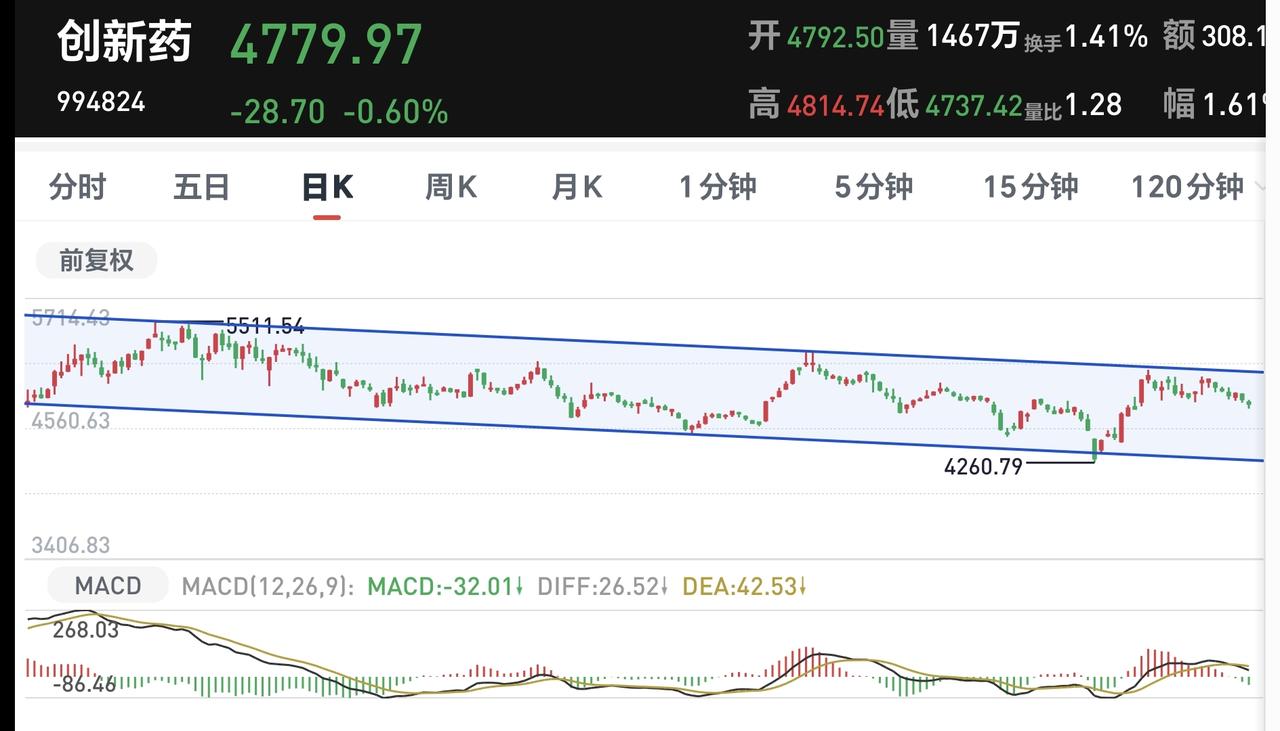Click the y-axis label 3406.83

click(x=71, y=545)
